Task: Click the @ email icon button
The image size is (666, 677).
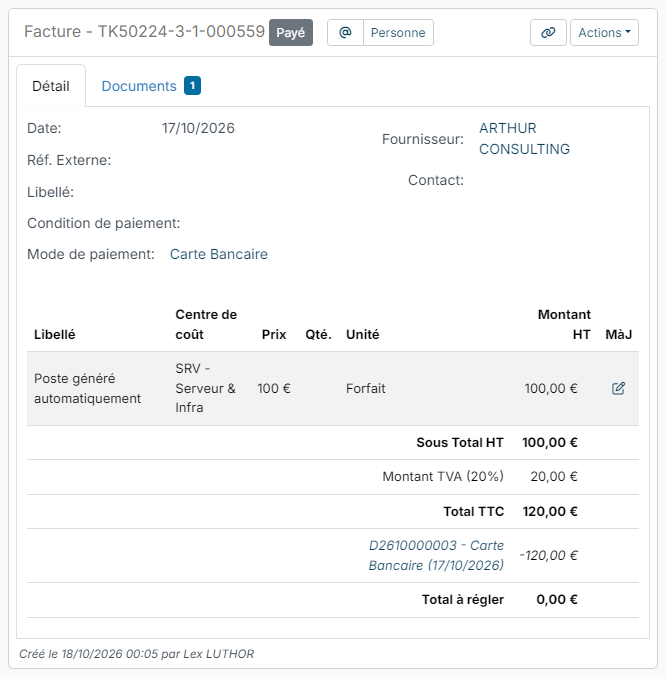Action: pos(345,32)
